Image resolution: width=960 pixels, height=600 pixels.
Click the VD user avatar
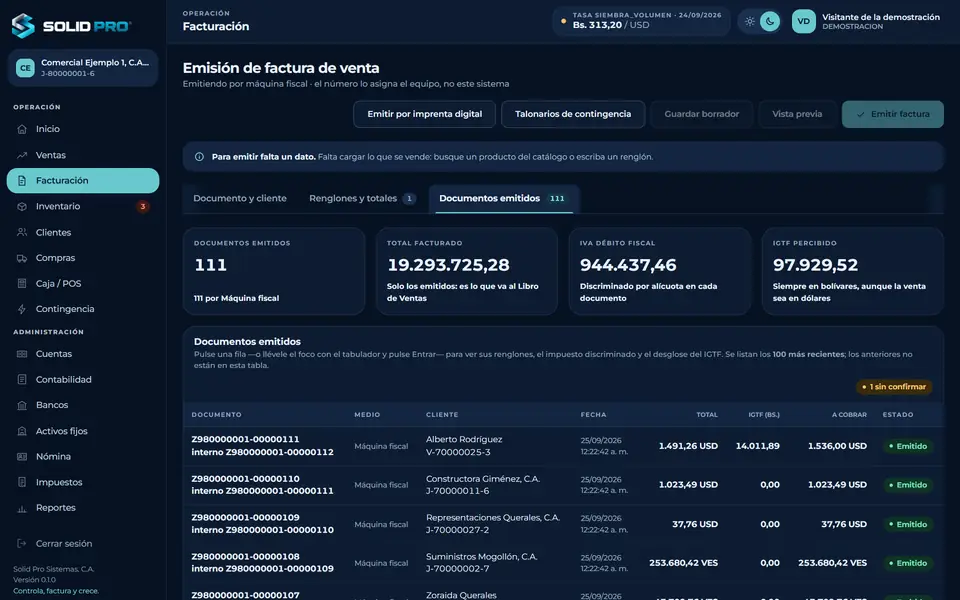click(x=803, y=21)
